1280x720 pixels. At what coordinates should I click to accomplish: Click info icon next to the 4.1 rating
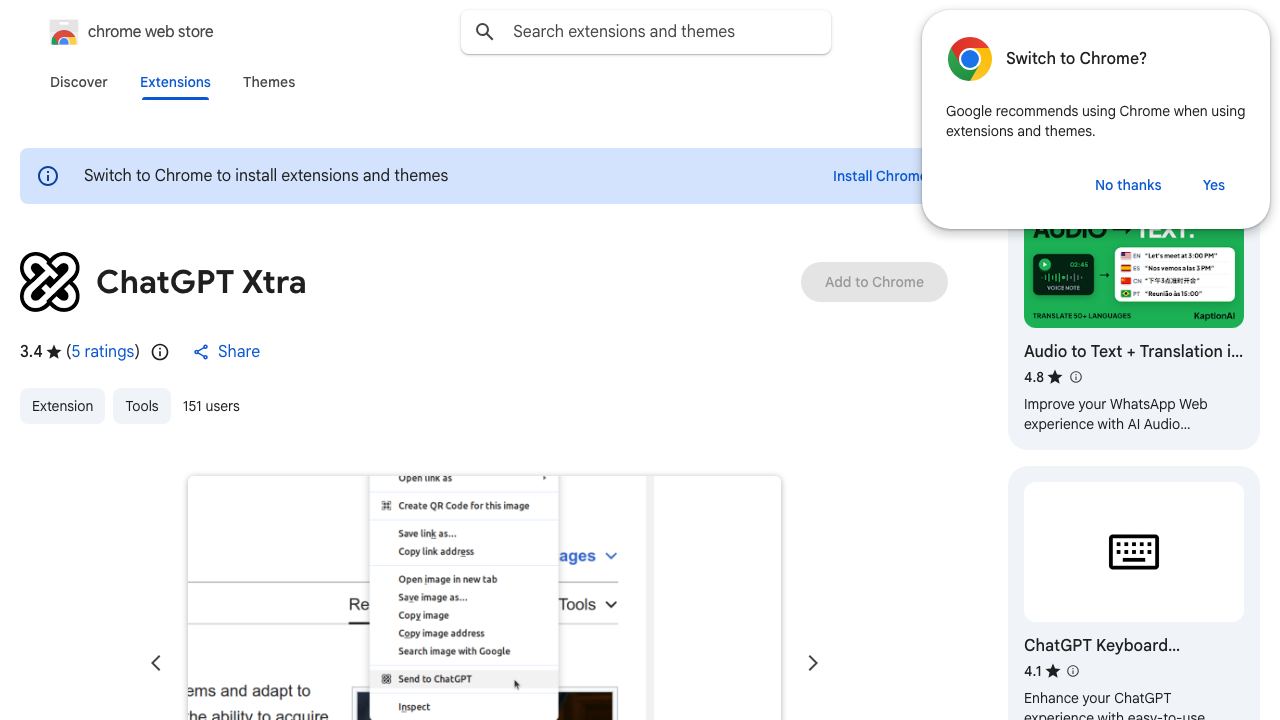1073,671
